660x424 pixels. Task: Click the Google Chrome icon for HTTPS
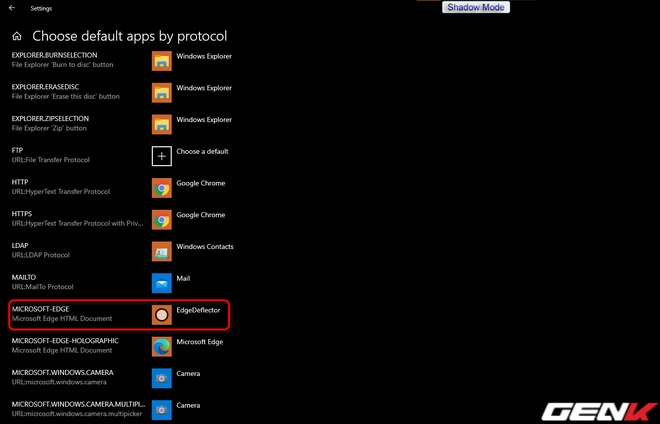coord(162,220)
